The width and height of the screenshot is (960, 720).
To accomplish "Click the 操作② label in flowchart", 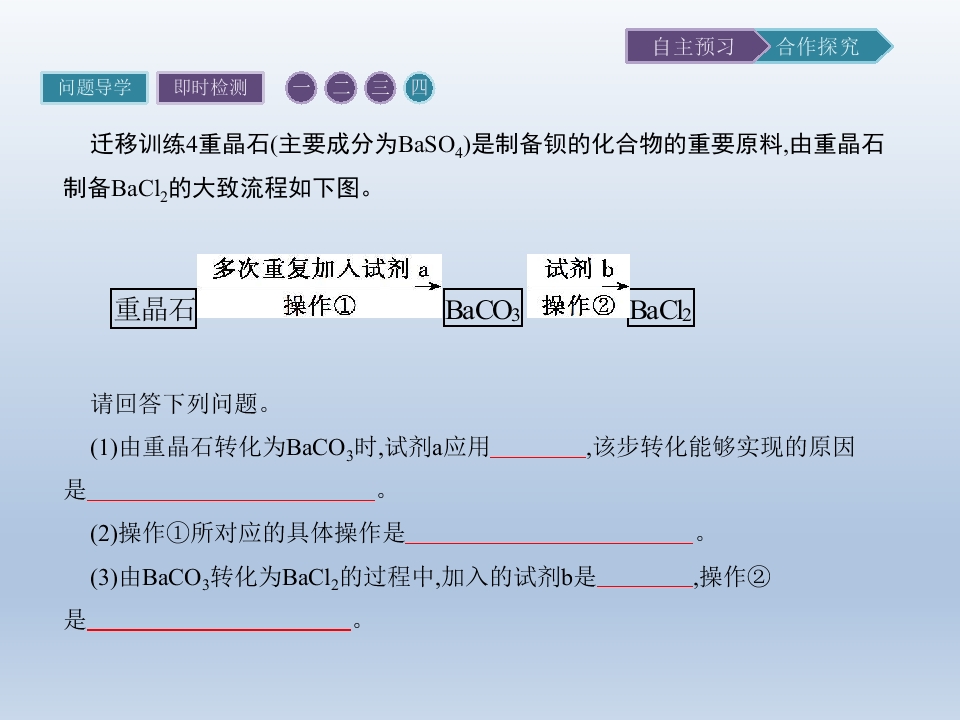I will 578,304.
